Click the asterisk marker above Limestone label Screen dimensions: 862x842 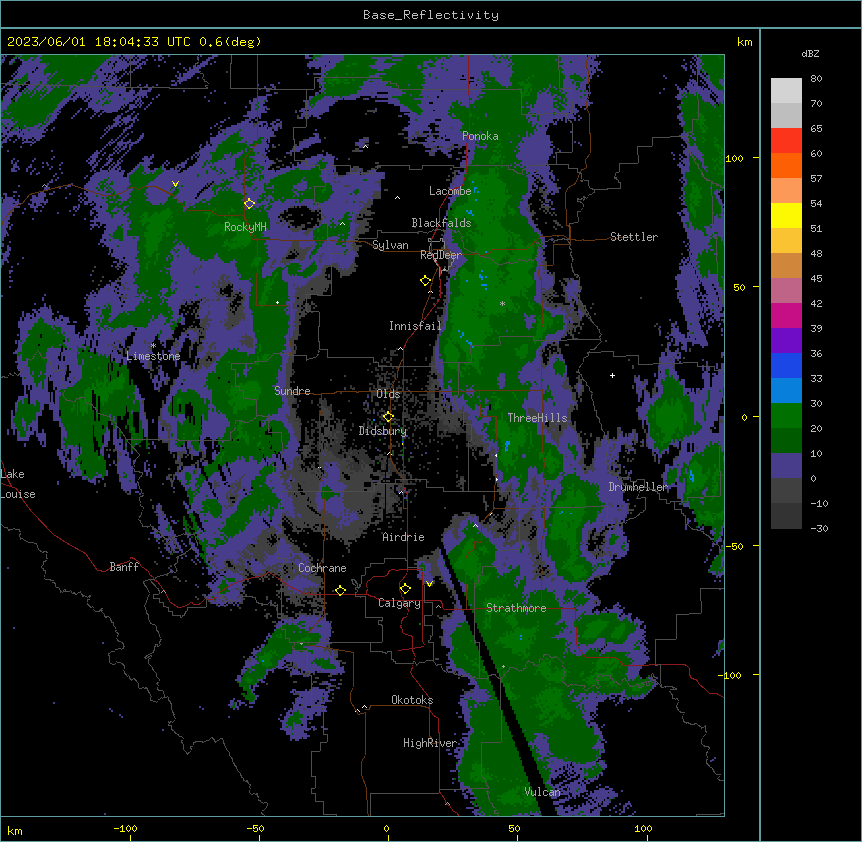(154, 345)
